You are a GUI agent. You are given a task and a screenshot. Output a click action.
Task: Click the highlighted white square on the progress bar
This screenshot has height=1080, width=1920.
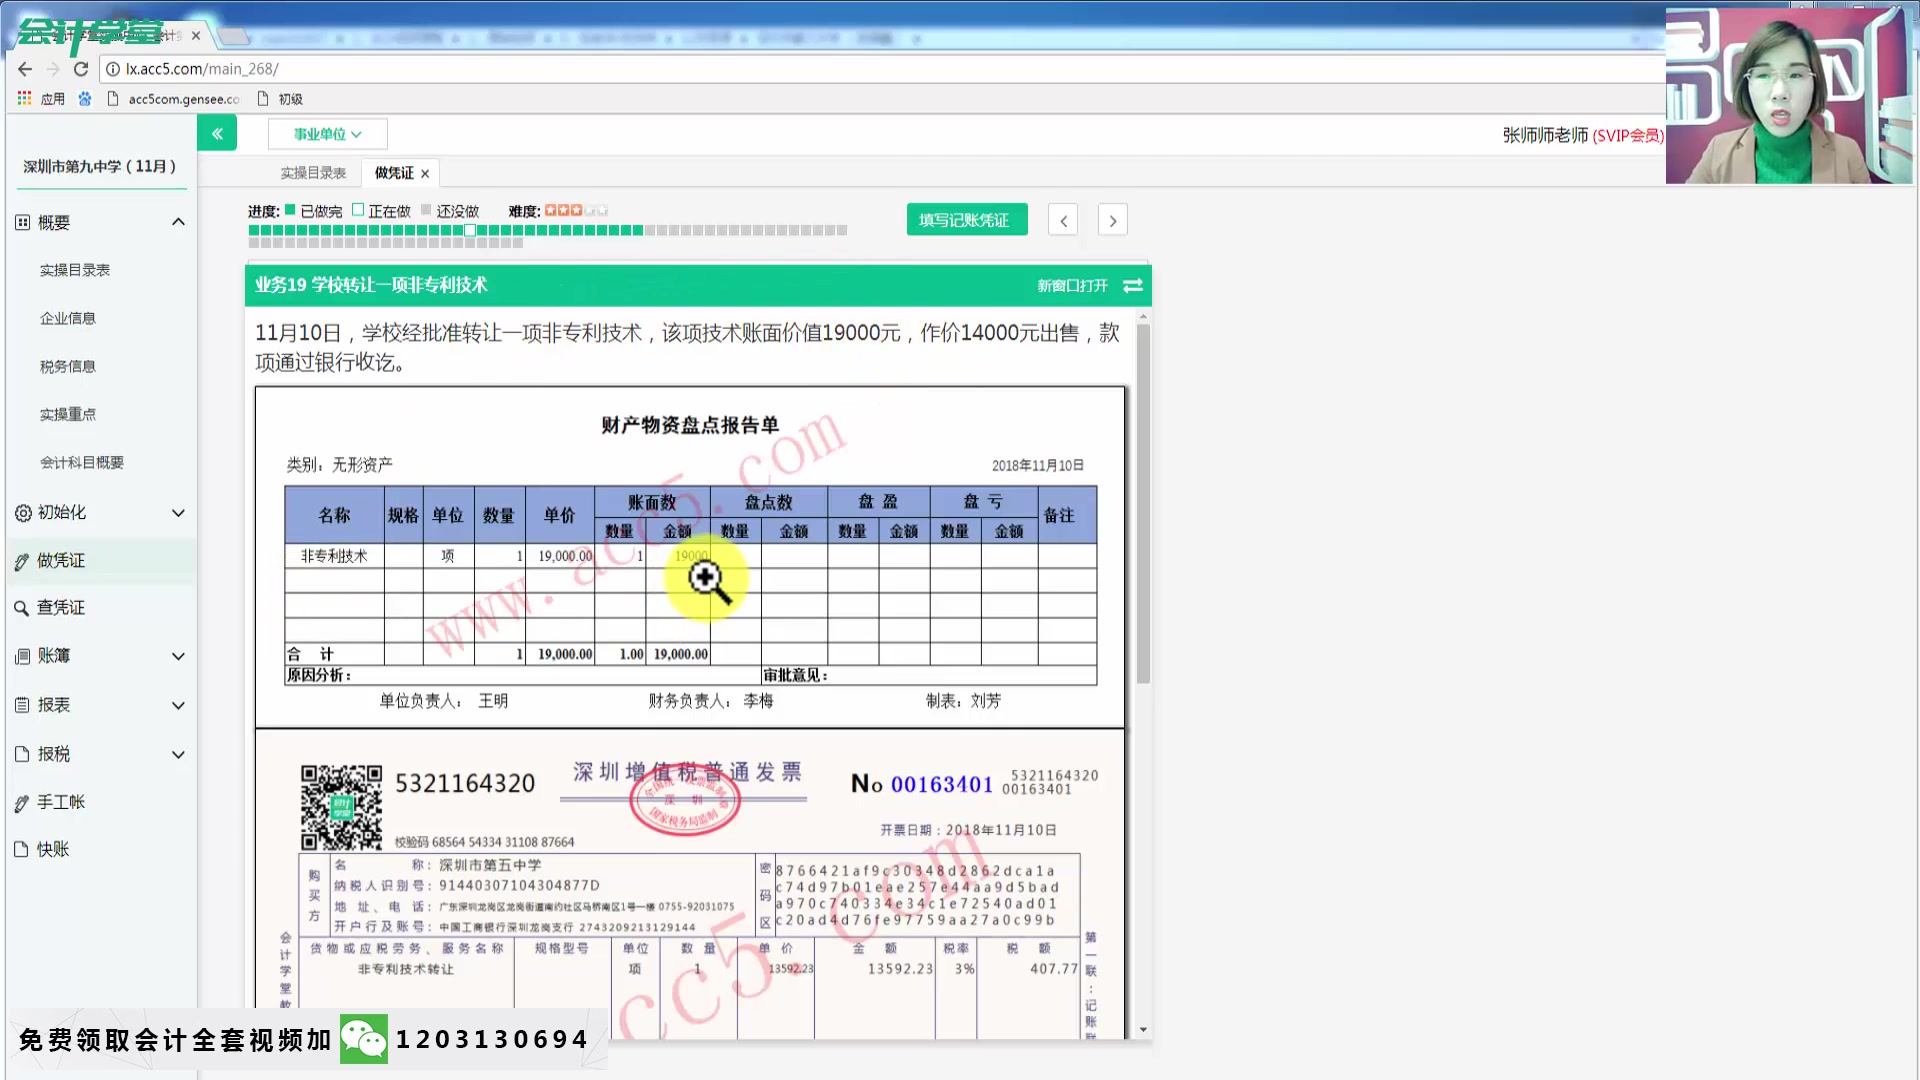[469, 229]
